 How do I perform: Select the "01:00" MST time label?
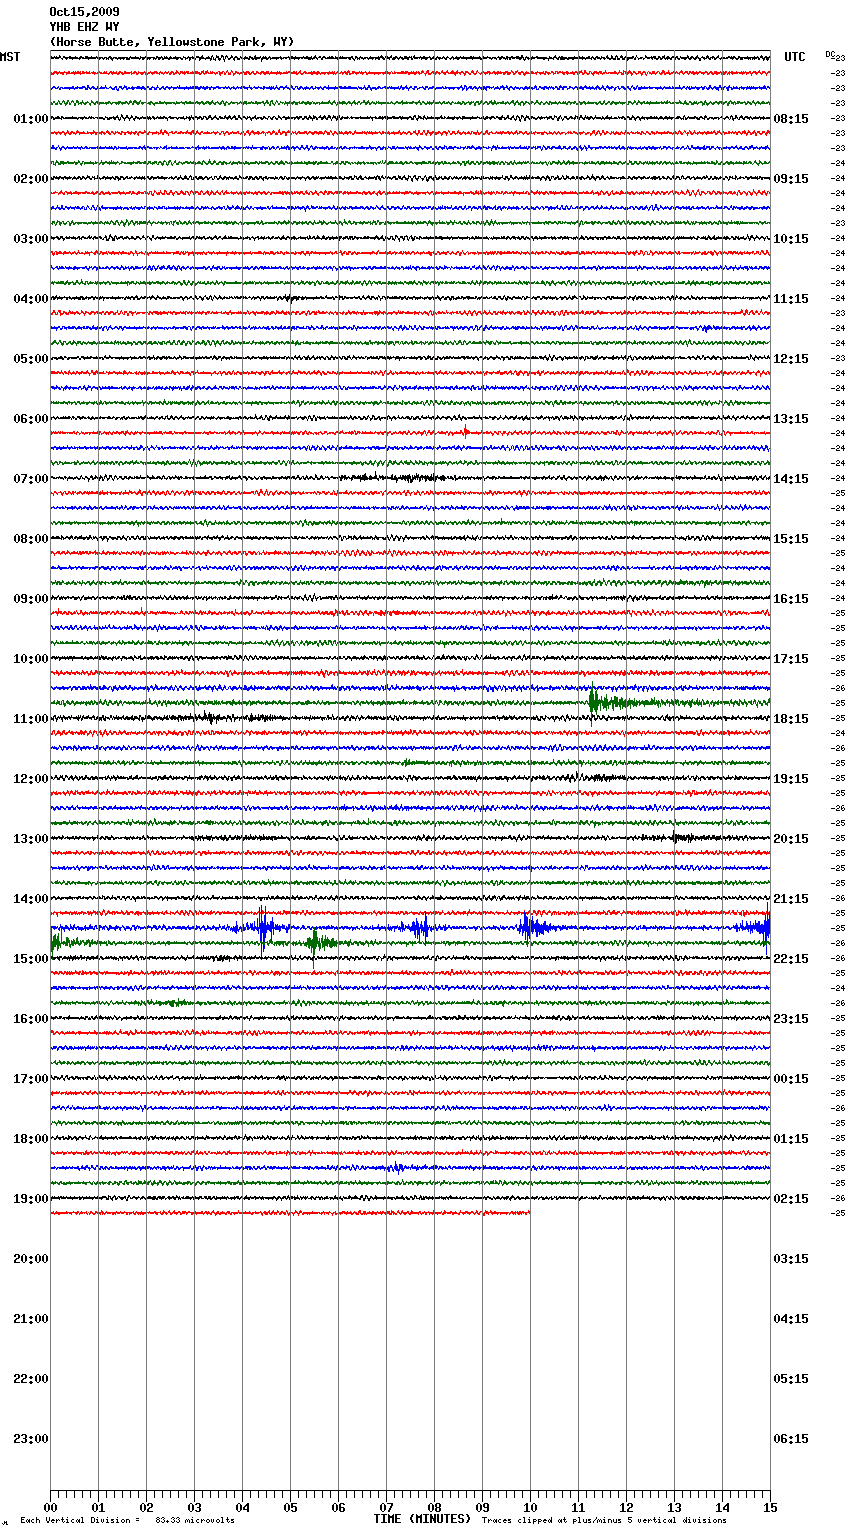click(31, 119)
